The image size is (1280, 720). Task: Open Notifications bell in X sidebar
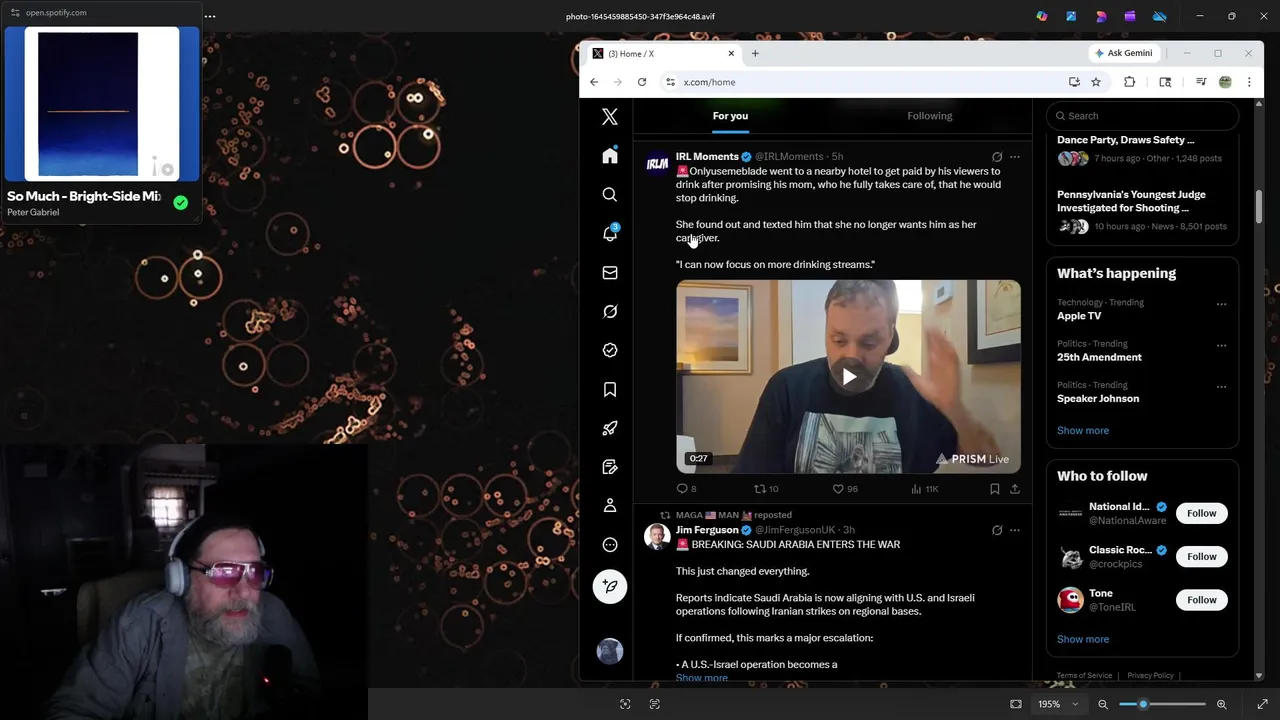click(610, 233)
